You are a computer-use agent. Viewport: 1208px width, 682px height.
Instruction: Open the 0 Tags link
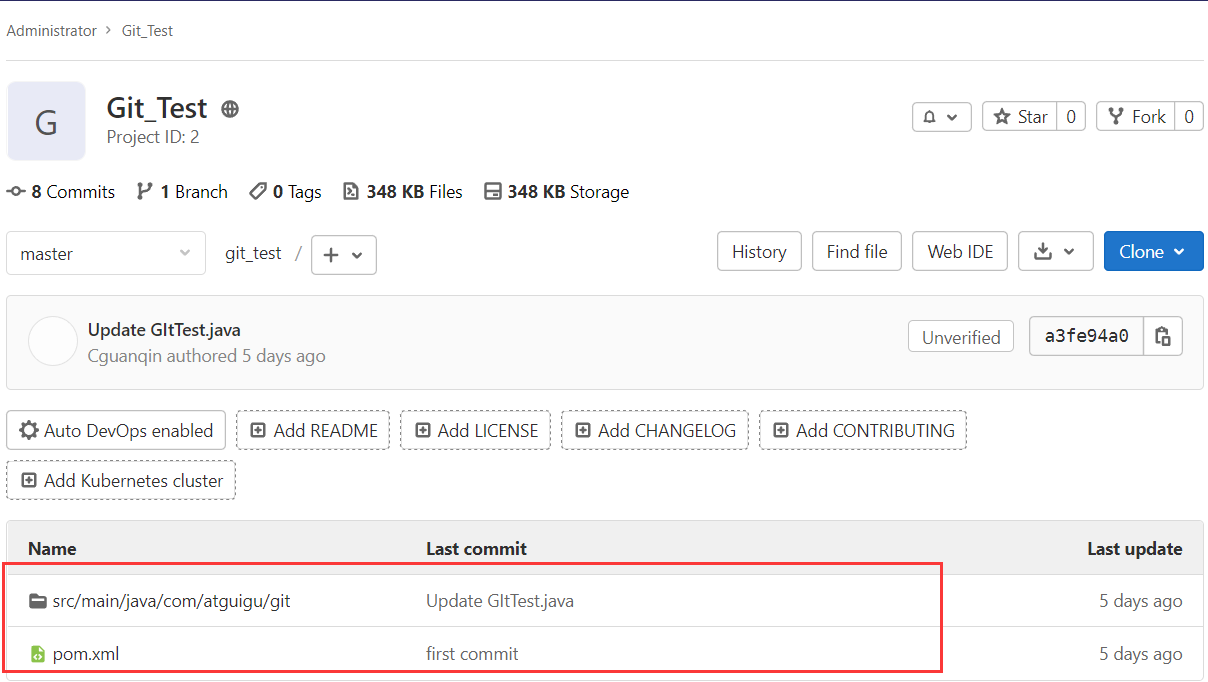coord(286,192)
